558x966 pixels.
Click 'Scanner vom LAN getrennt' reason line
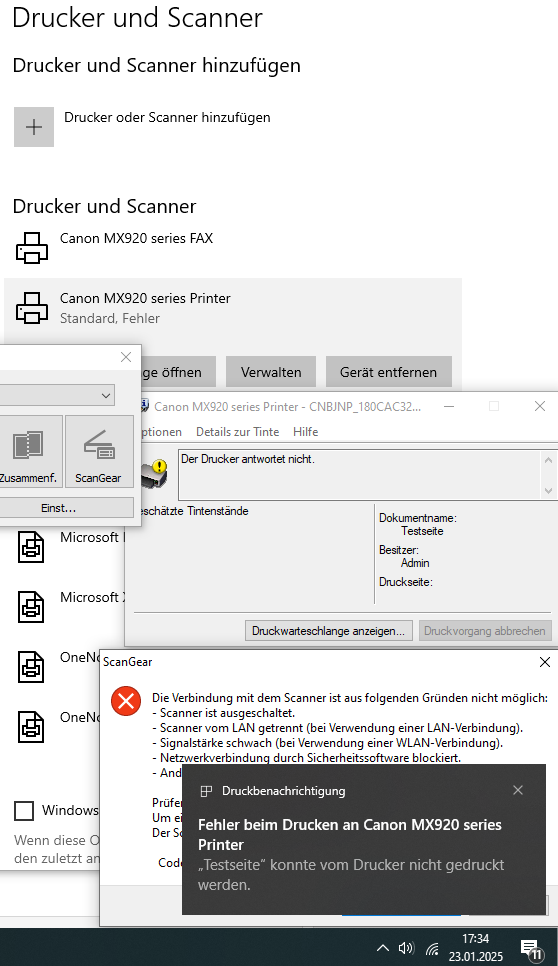[x=338, y=728]
